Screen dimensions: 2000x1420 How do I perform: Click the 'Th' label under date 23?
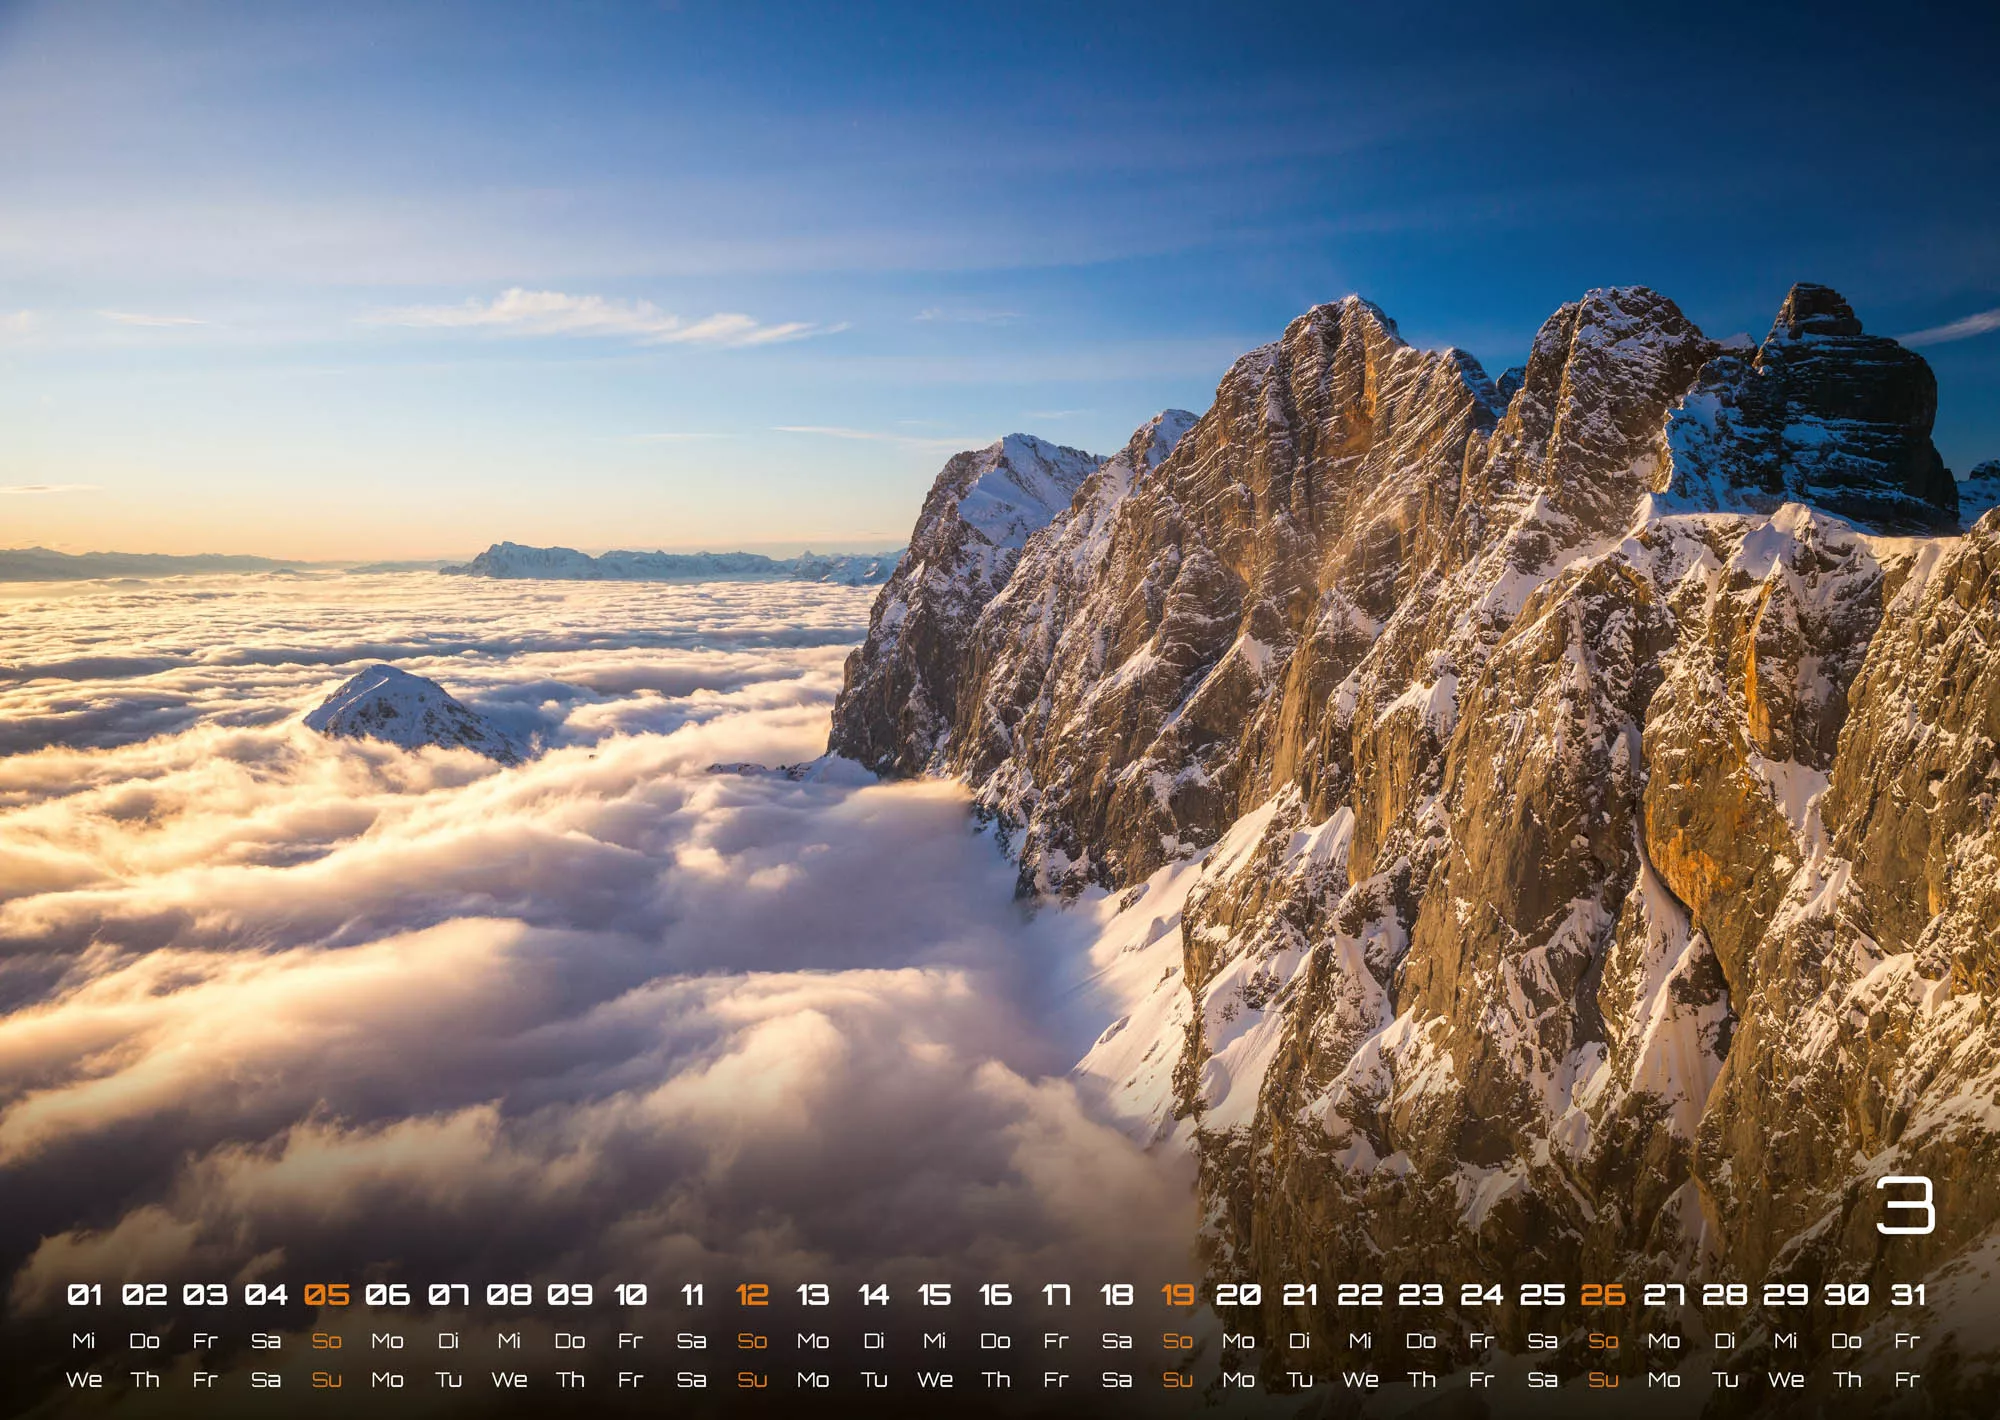coord(1421,1380)
